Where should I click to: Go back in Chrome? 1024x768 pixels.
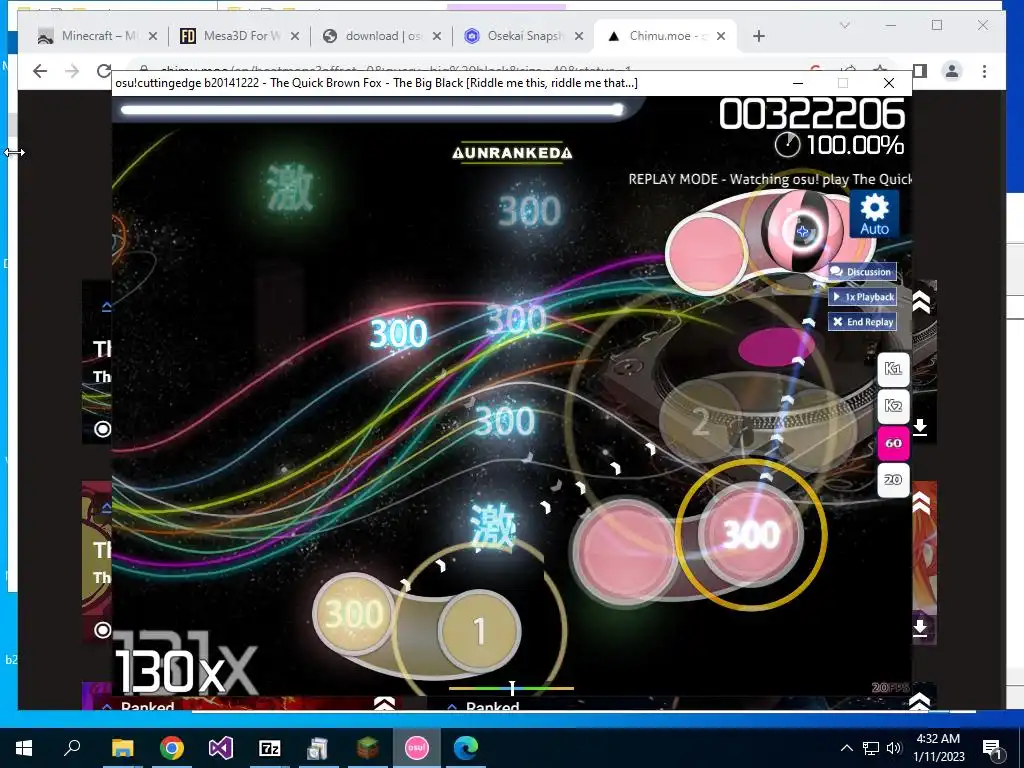tap(40, 71)
